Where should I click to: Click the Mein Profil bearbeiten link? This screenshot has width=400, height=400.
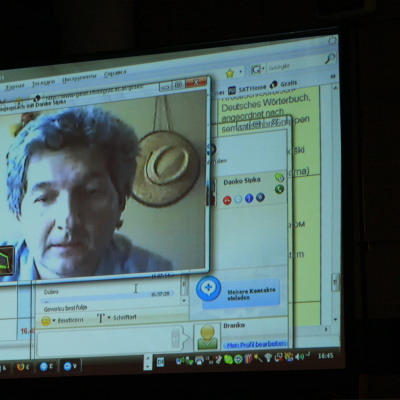point(256,344)
